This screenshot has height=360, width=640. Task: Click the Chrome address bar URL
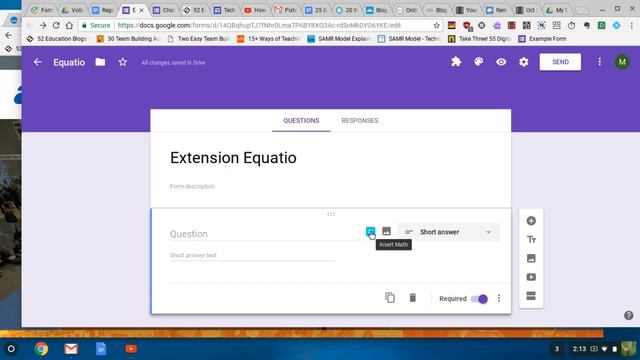coord(259,25)
